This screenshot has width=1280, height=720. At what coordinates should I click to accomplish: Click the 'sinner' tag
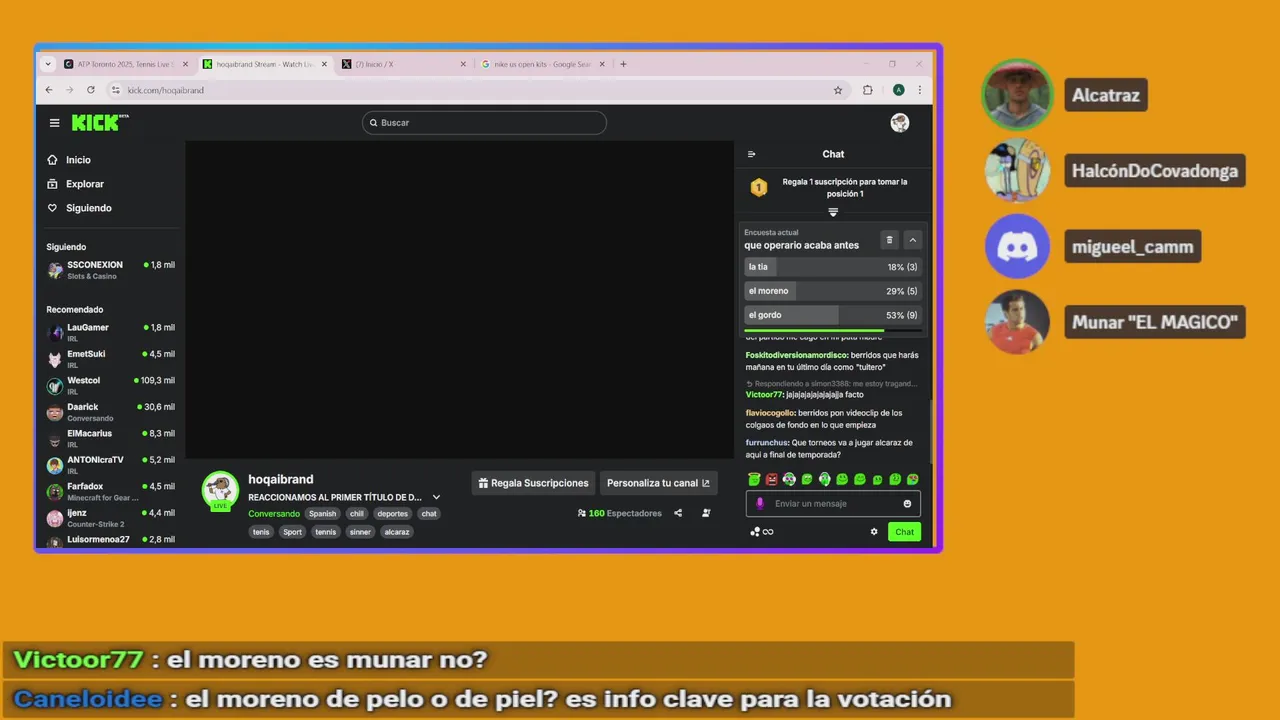click(x=360, y=532)
